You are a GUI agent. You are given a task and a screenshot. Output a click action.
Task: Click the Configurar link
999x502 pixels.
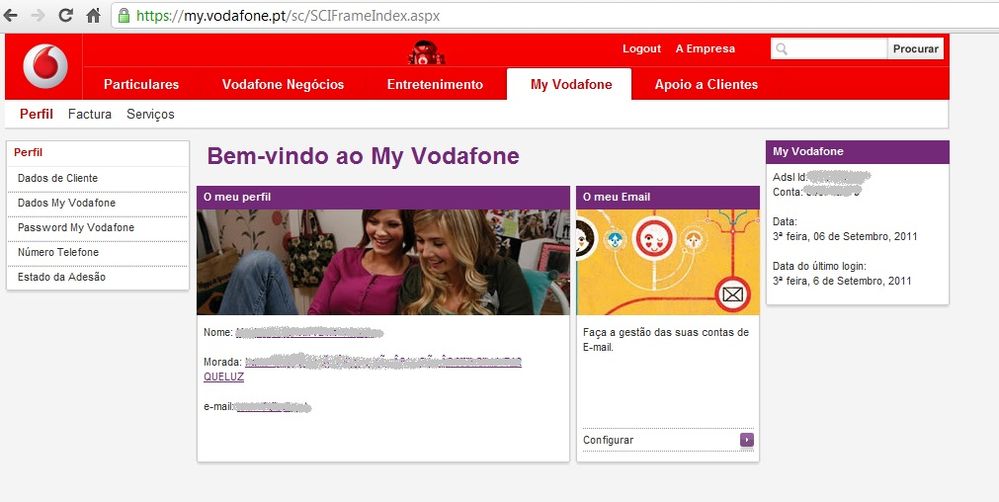point(608,440)
